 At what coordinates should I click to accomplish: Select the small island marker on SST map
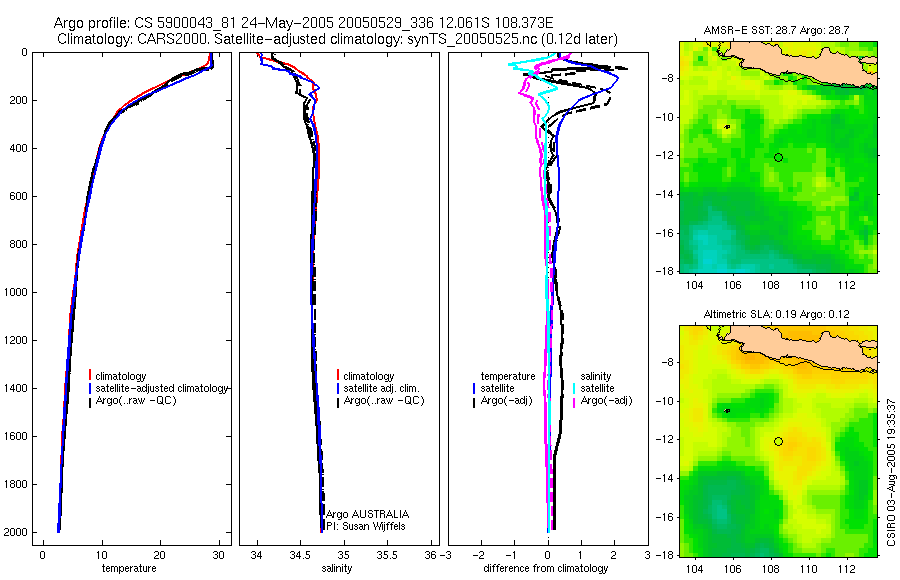727,127
